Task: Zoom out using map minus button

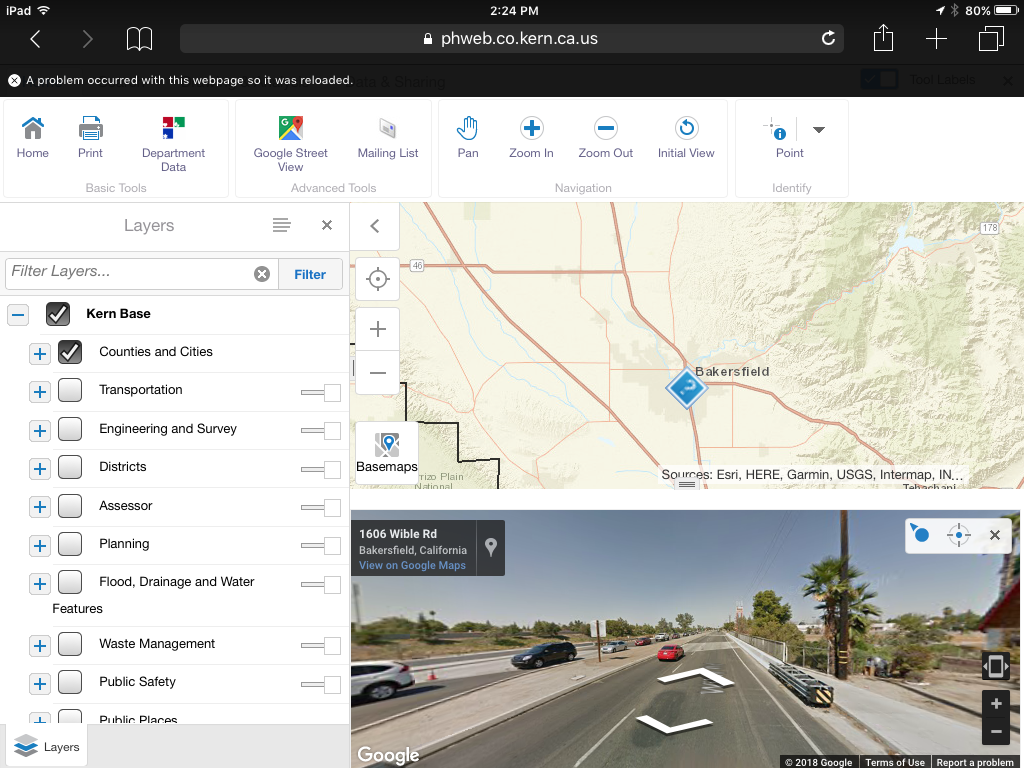Action: click(377, 373)
